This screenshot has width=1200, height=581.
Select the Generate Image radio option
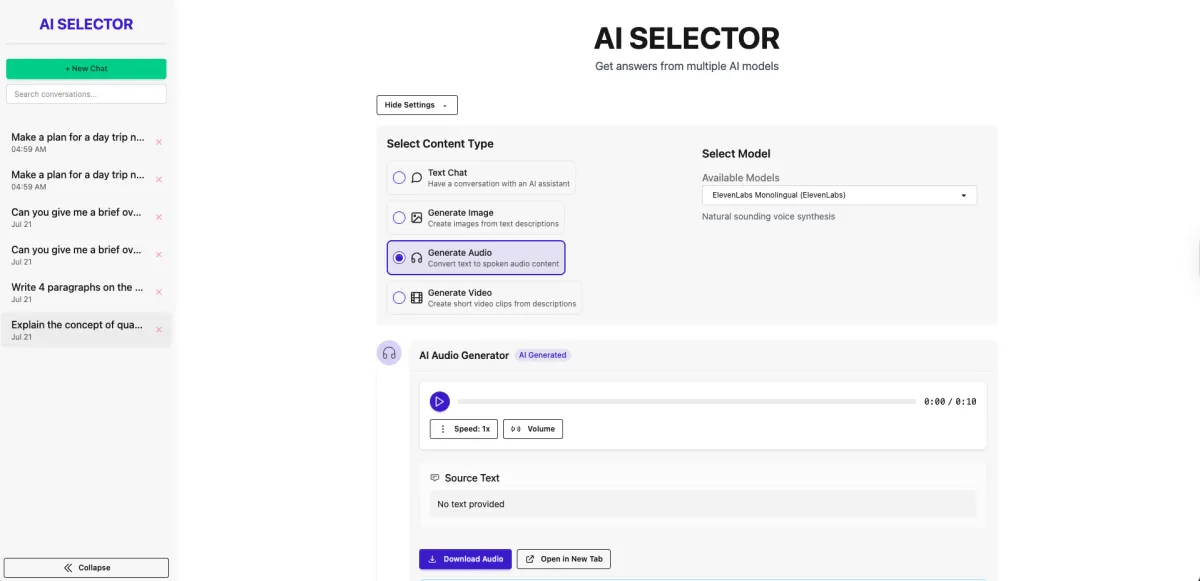tap(399, 217)
